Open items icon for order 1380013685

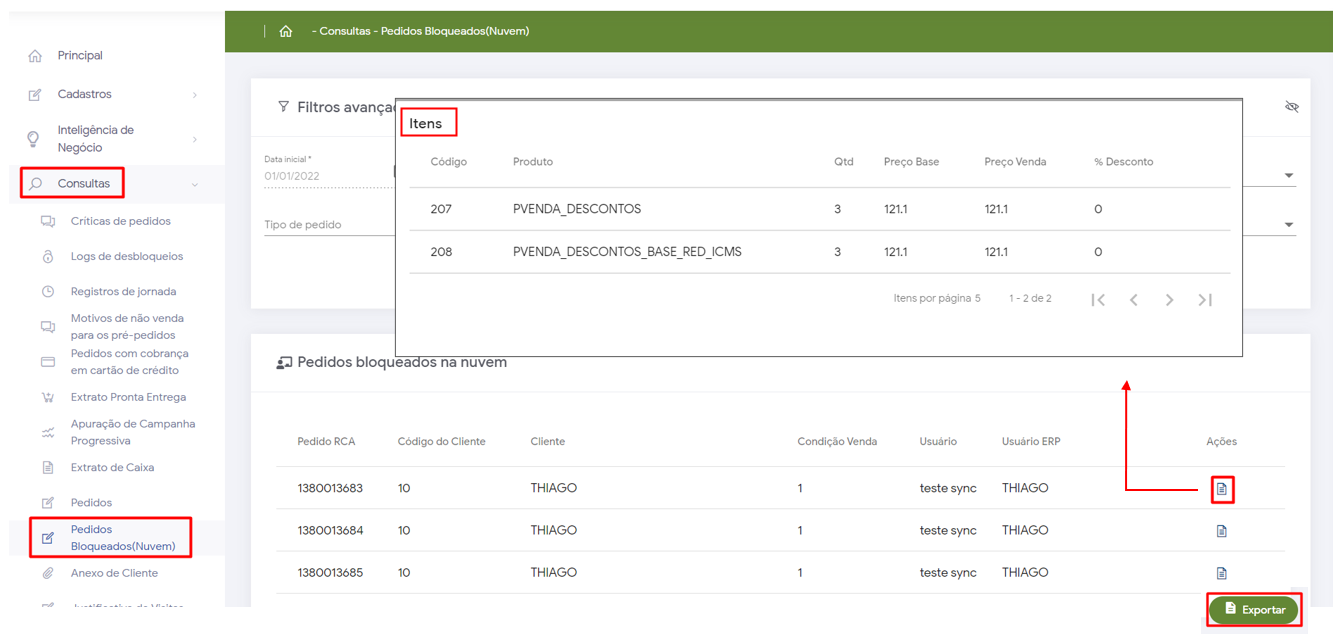tap(1221, 573)
